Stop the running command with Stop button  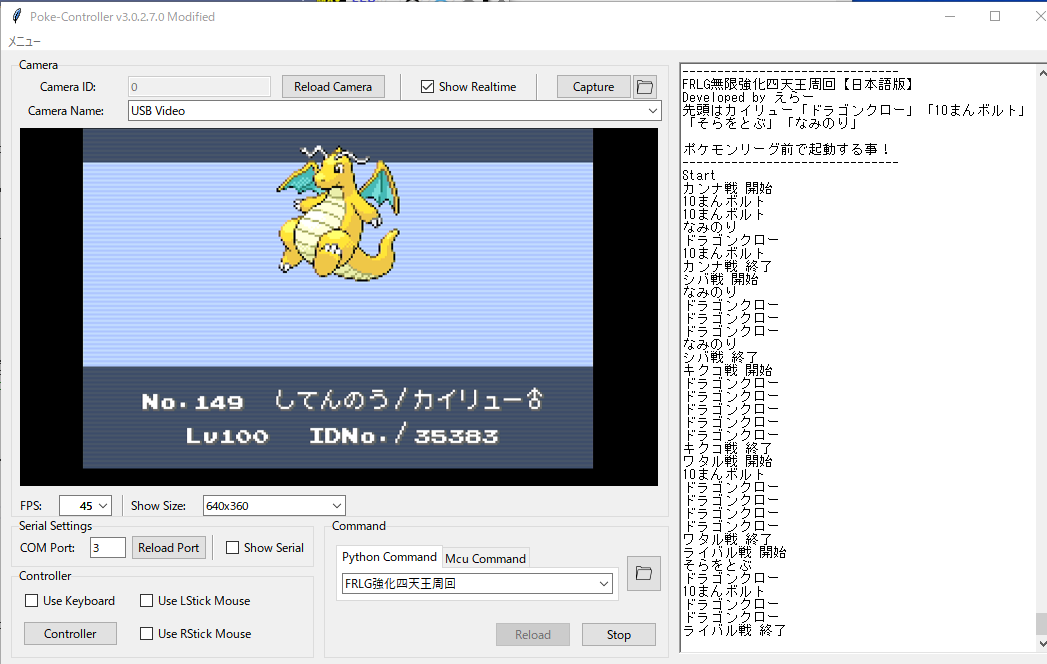tap(618, 634)
